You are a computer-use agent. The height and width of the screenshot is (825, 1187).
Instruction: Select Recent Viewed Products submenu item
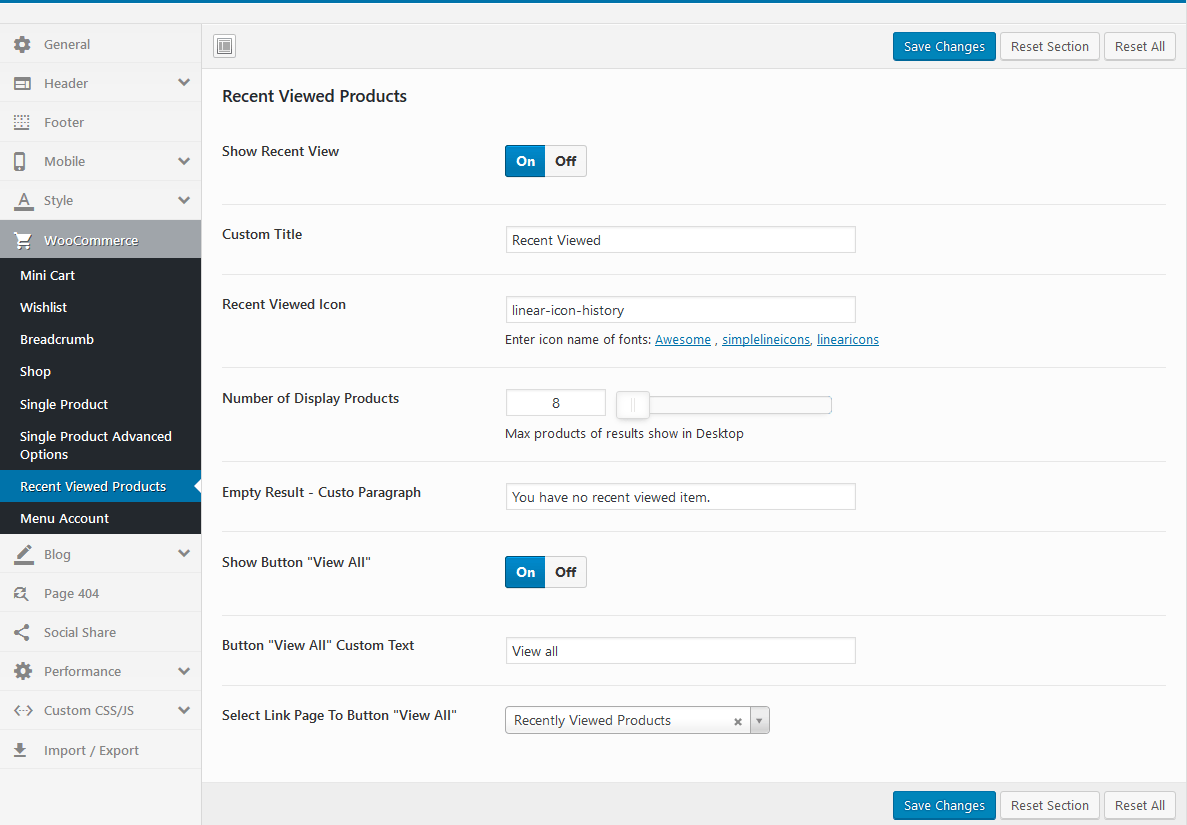point(101,486)
